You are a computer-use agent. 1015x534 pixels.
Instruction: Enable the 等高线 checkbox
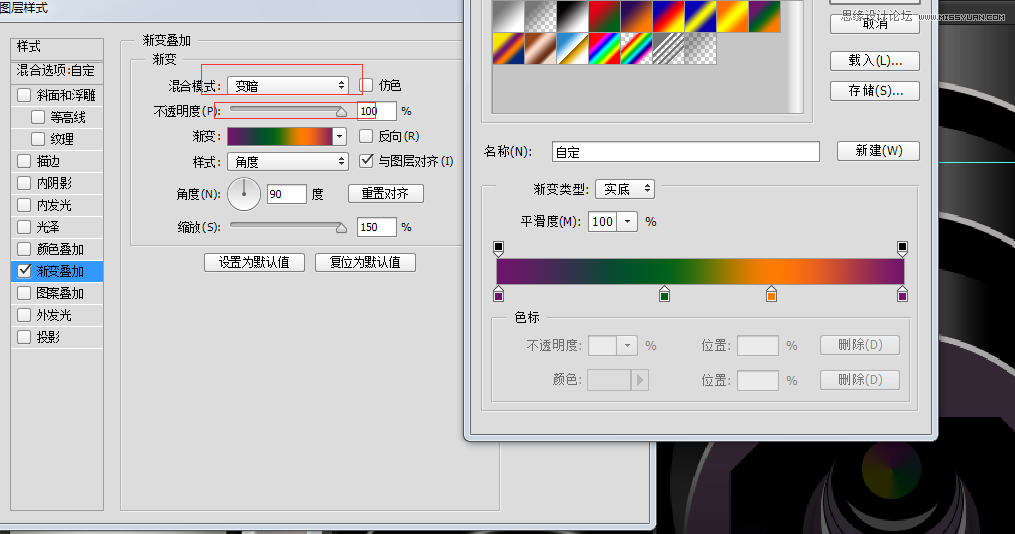pos(38,117)
